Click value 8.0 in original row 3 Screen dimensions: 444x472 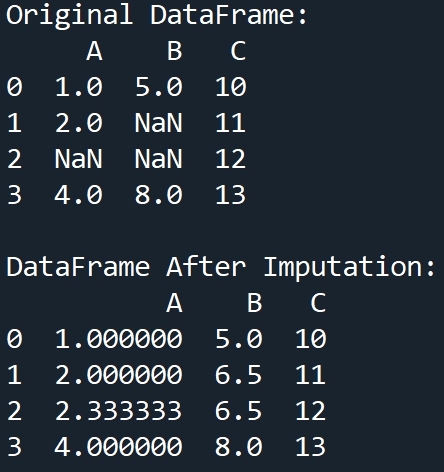tap(159, 195)
